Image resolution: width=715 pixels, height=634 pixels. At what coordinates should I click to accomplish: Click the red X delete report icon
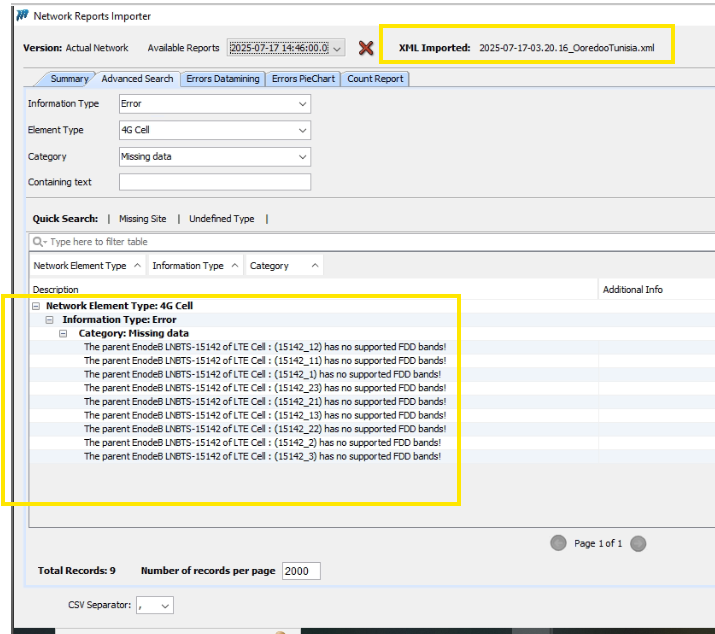point(366,48)
